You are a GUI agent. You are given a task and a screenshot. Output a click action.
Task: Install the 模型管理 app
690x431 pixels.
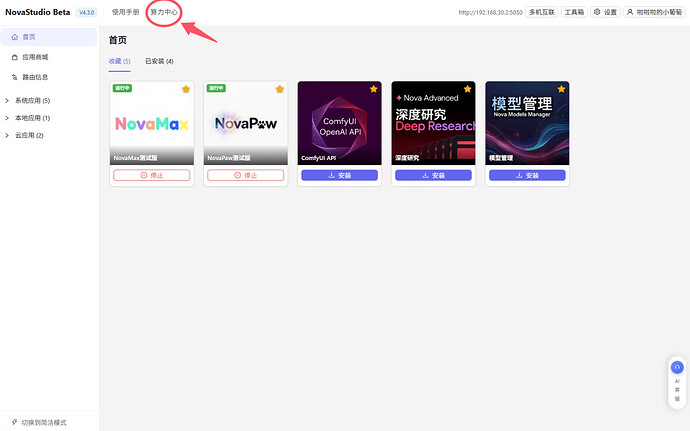point(527,175)
